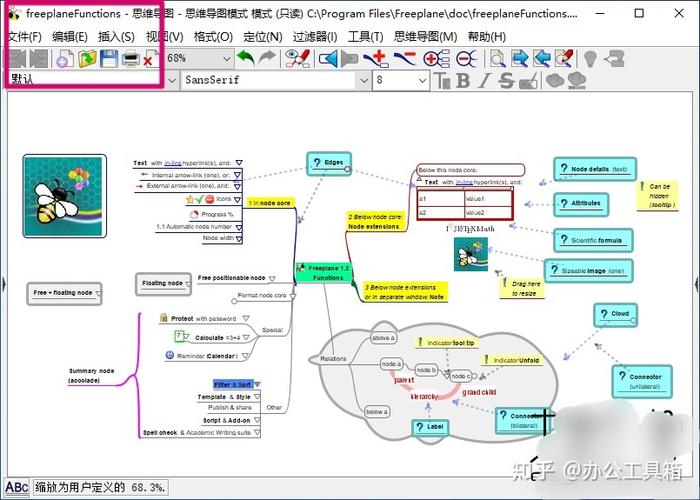Select the Freeplane 1.2 Functions root node
Image resolution: width=700 pixels, height=500 pixels.
[x=324, y=273]
